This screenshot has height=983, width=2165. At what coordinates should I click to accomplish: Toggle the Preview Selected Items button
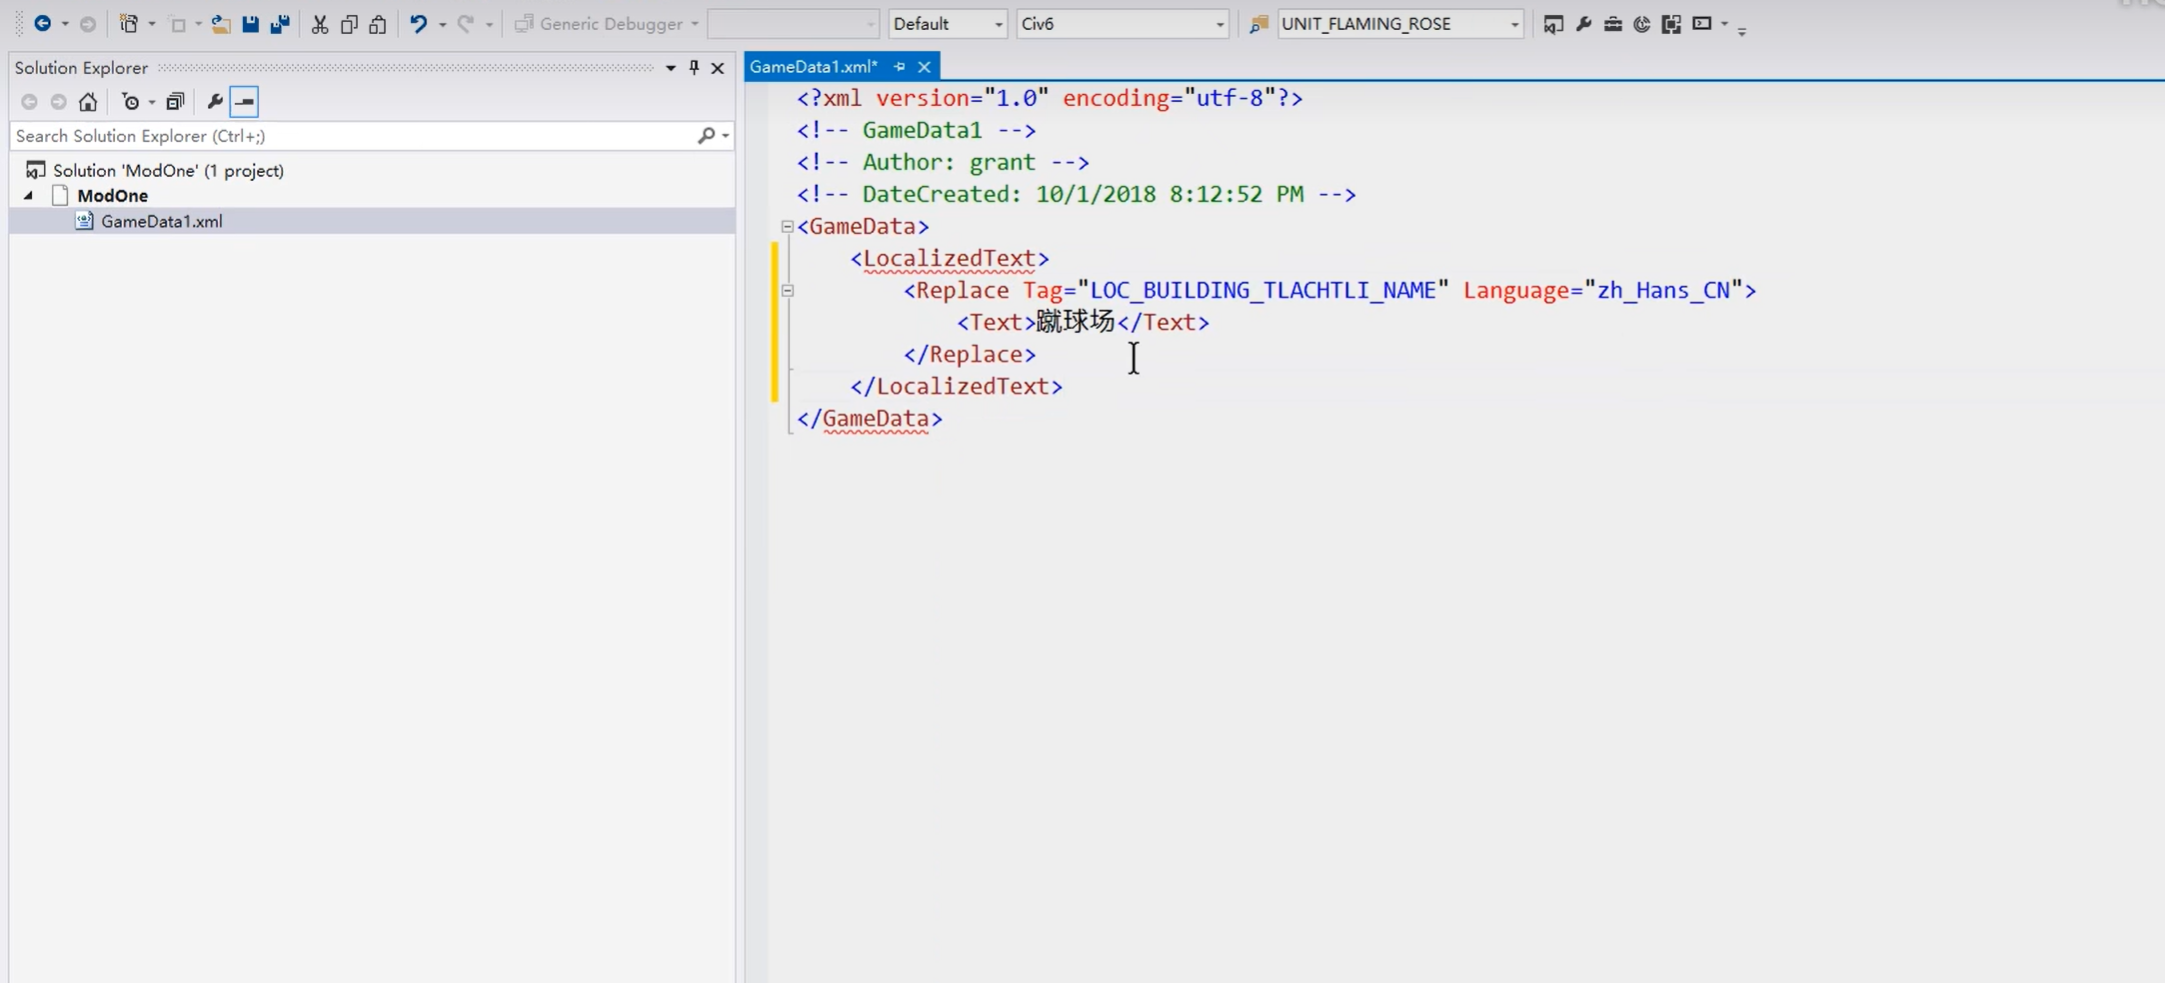244,101
